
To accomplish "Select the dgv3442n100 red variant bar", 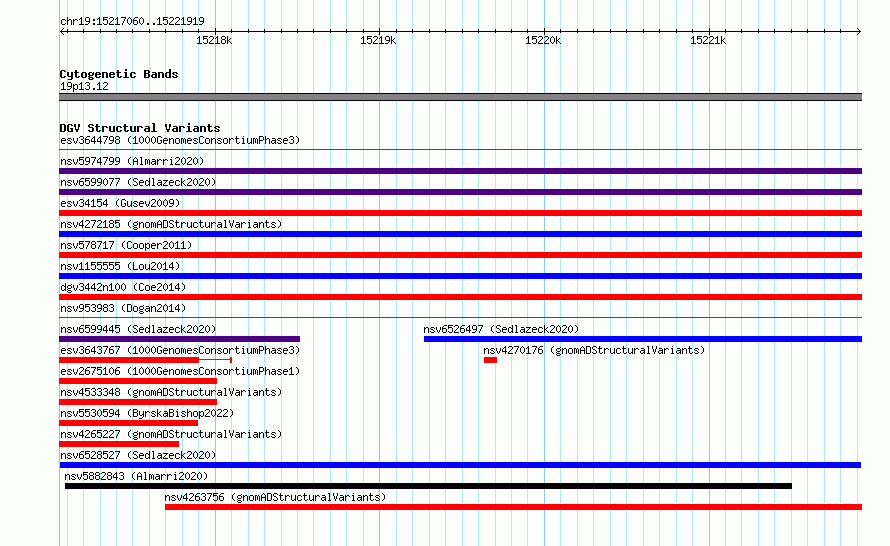I will [460, 297].
